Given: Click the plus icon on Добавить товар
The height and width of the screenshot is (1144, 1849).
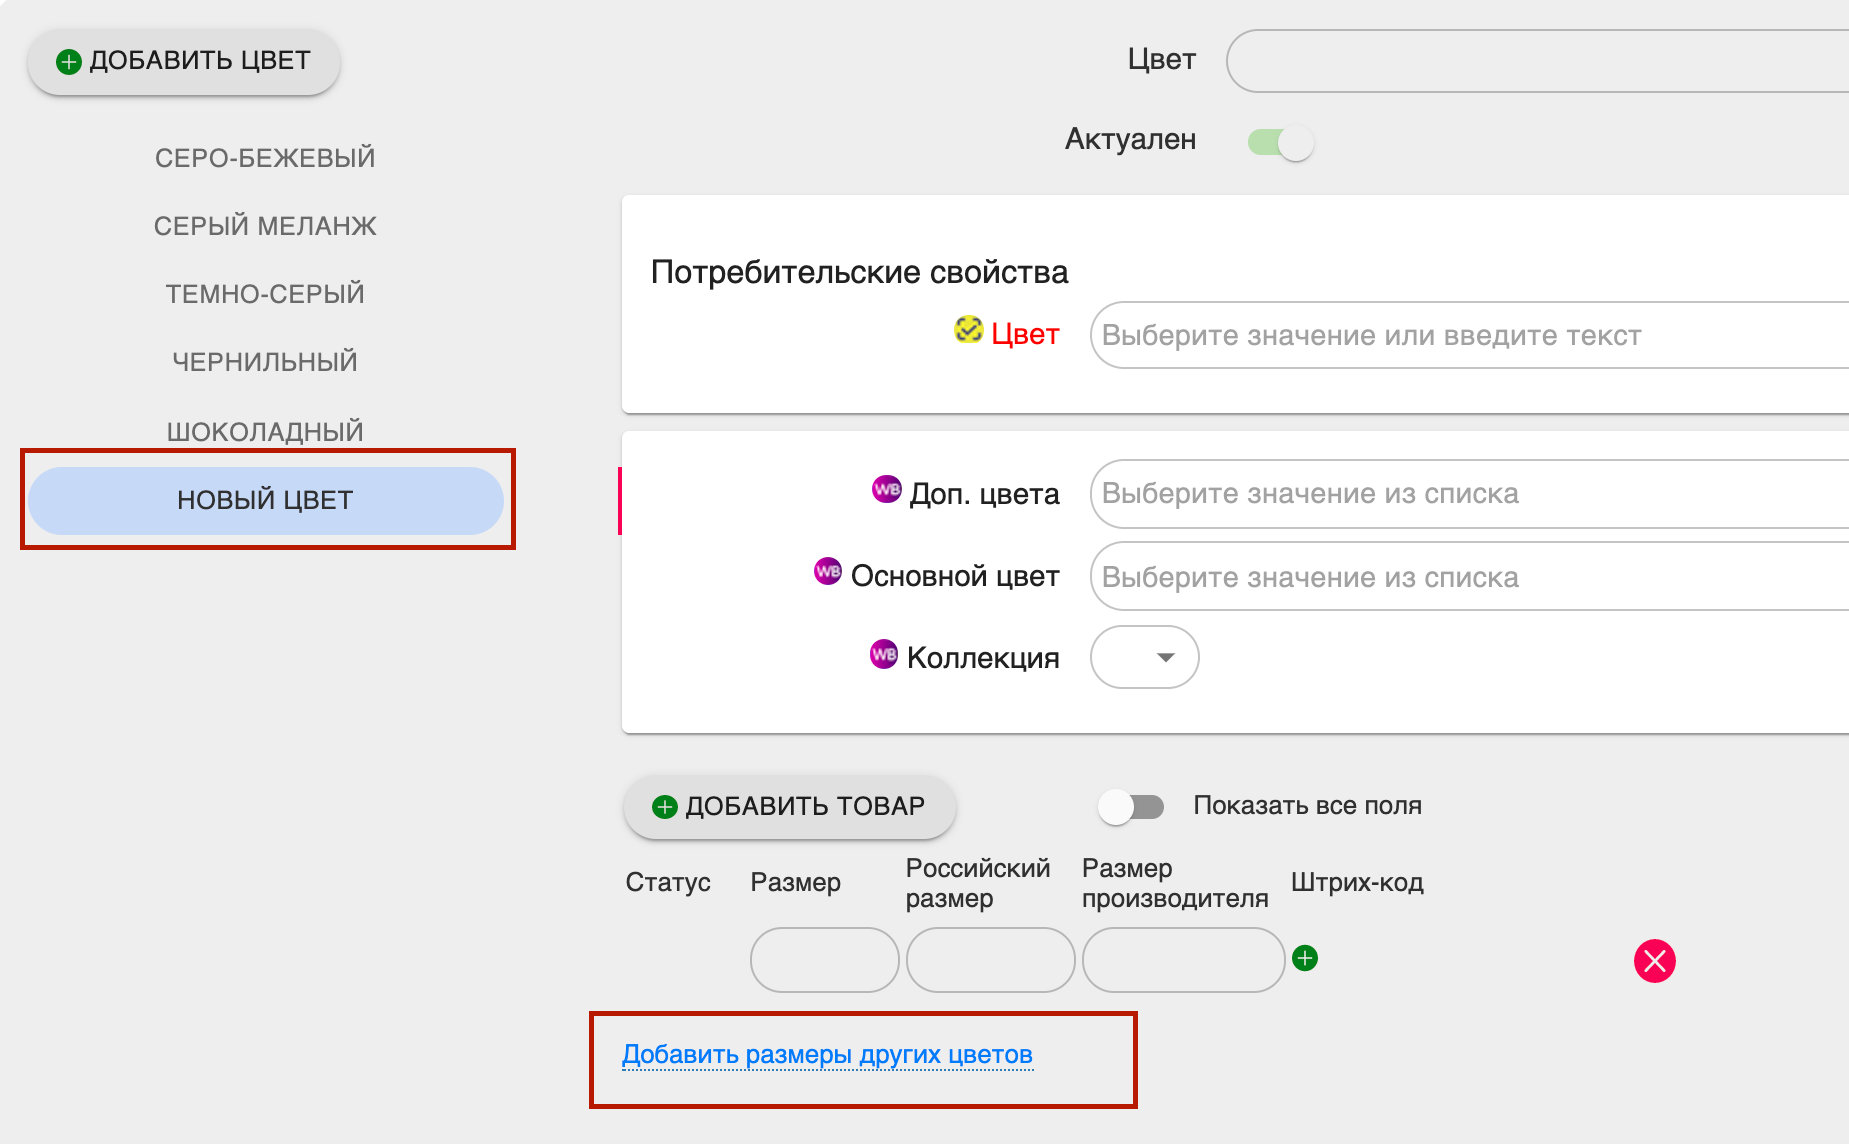Looking at the screenshot, I should coord(665,807).
